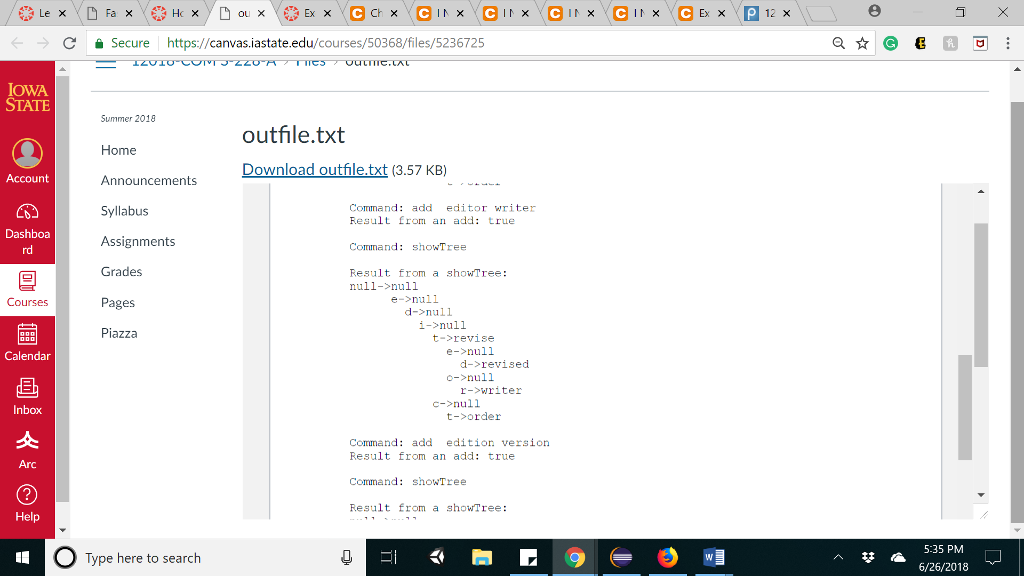Open Courses from the Canvas sidebar
This screenshot has height=576, width=1024.
tap(27, 285)
